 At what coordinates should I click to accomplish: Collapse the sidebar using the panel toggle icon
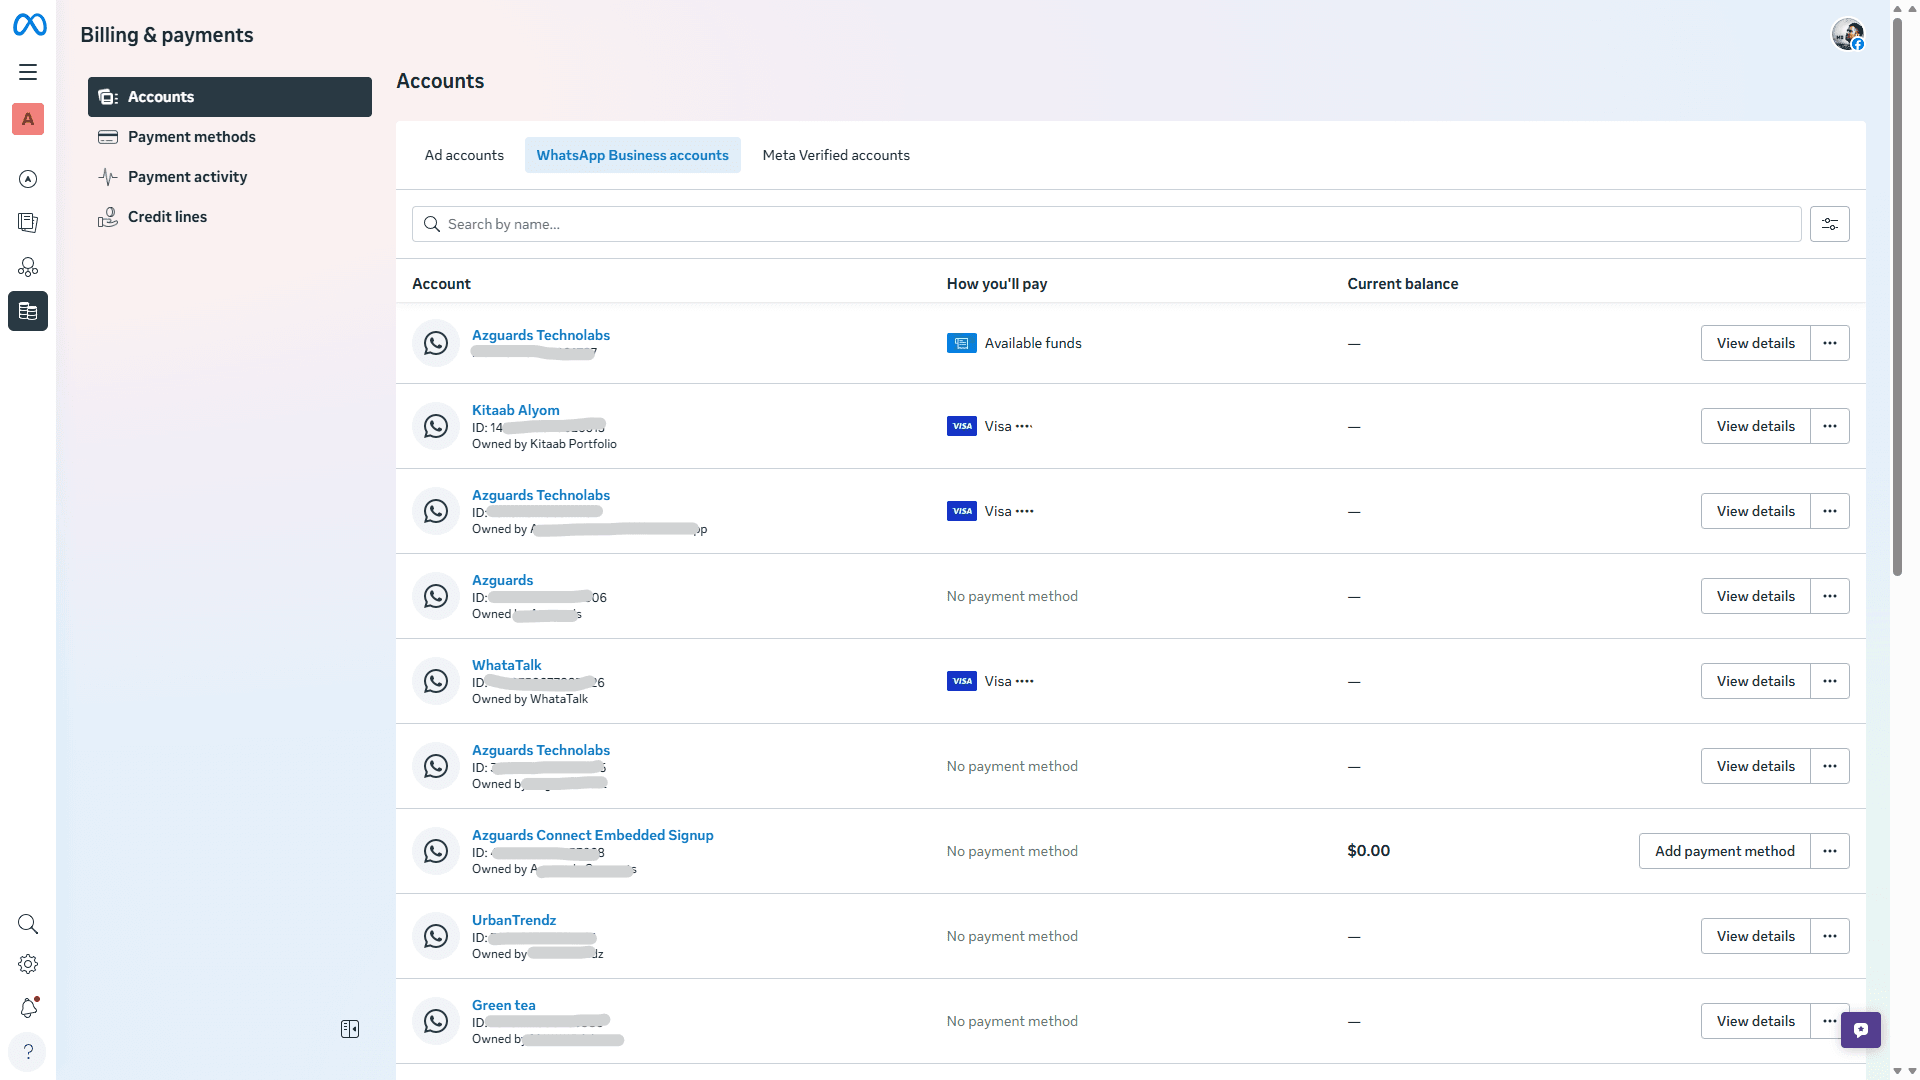click(x=350, y=1029)
